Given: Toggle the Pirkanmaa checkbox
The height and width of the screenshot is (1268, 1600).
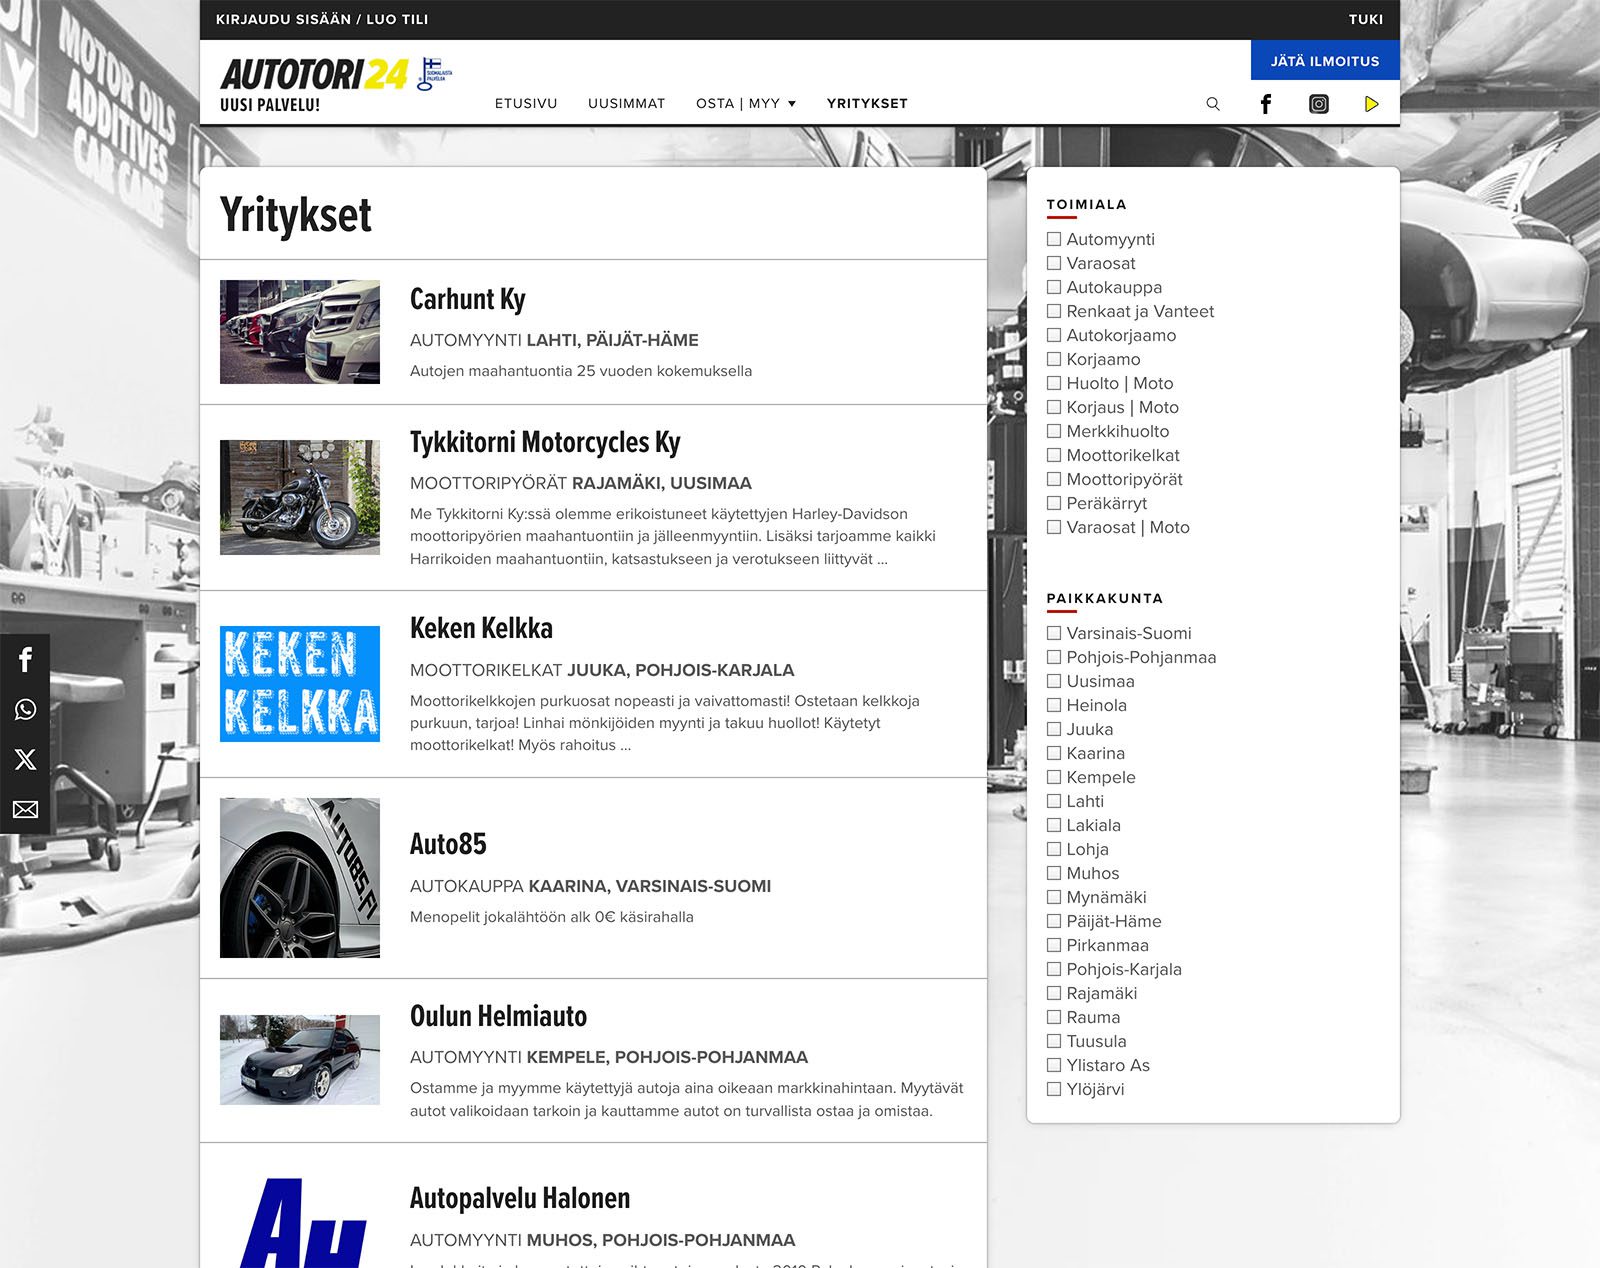Looking at the screenshot, I should tap(1054, 945).
